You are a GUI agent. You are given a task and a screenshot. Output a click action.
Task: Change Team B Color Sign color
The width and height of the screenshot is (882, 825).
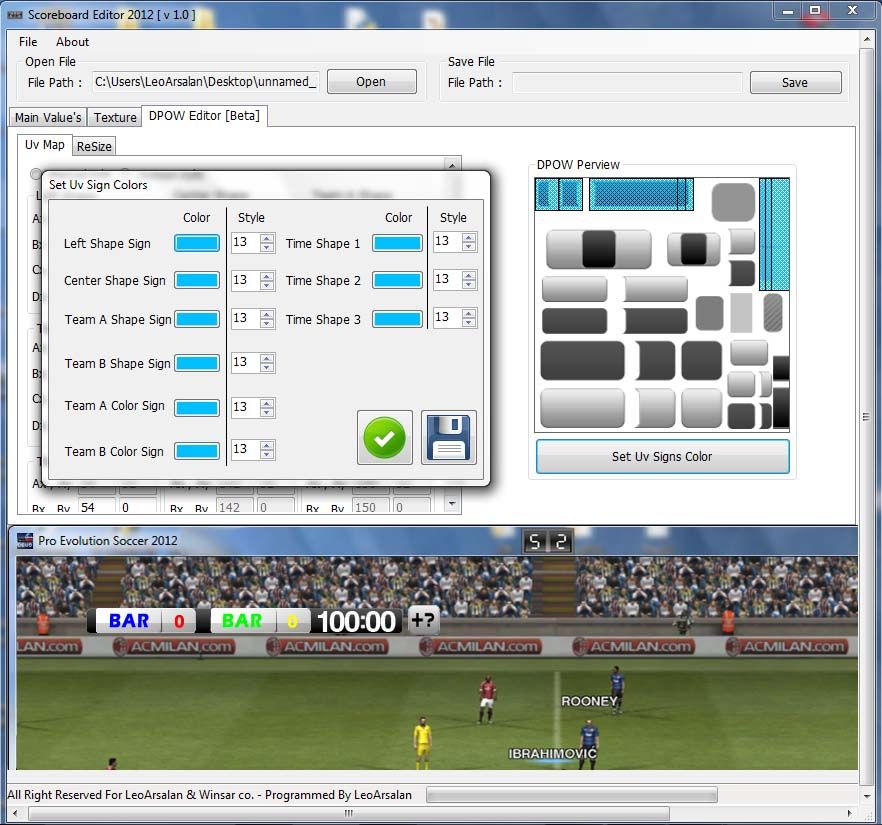tap(197, 451)
